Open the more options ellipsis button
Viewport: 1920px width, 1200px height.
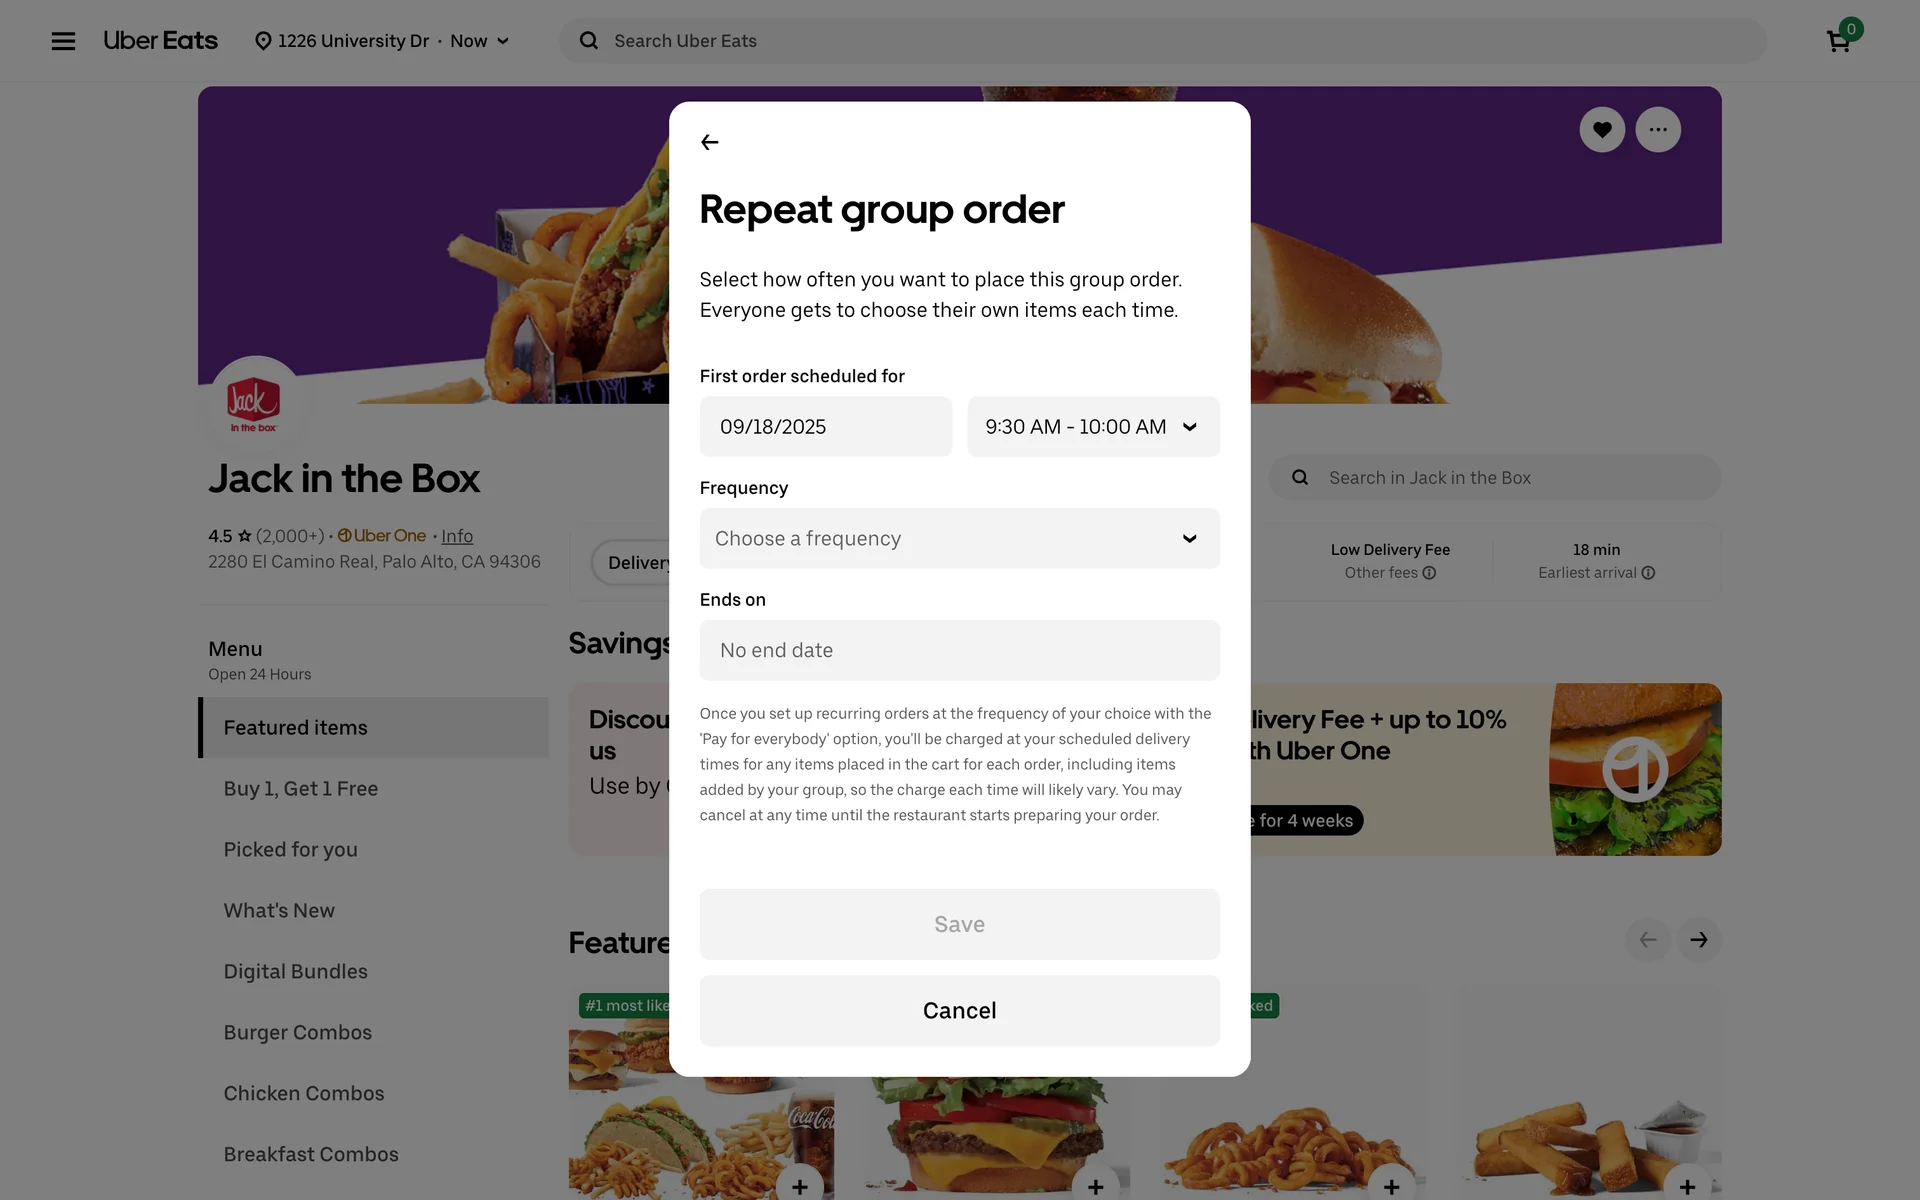(1658, 130)
